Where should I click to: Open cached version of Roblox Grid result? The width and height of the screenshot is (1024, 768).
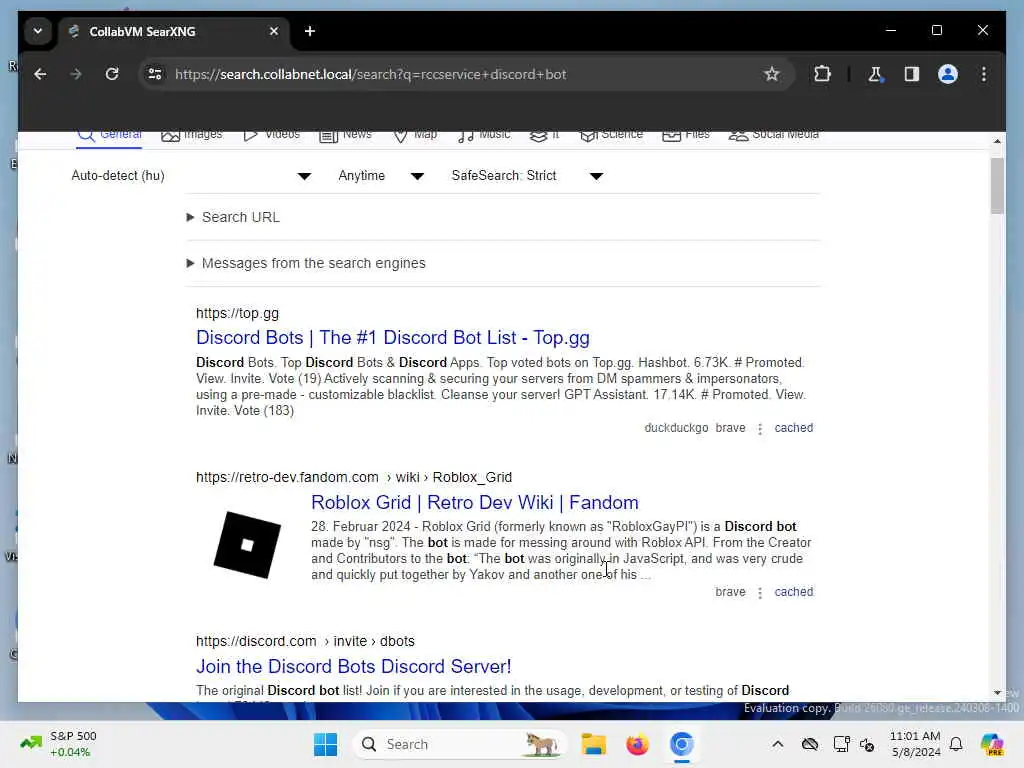pyautogui.click(x=793, y=592)
